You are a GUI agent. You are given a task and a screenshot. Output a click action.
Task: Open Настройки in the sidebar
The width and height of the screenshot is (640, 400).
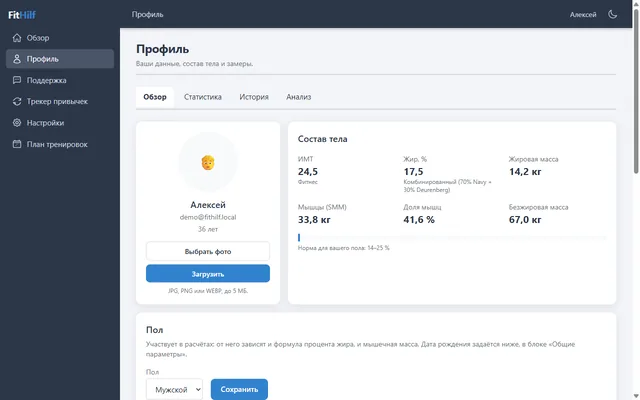coord(60,122)
